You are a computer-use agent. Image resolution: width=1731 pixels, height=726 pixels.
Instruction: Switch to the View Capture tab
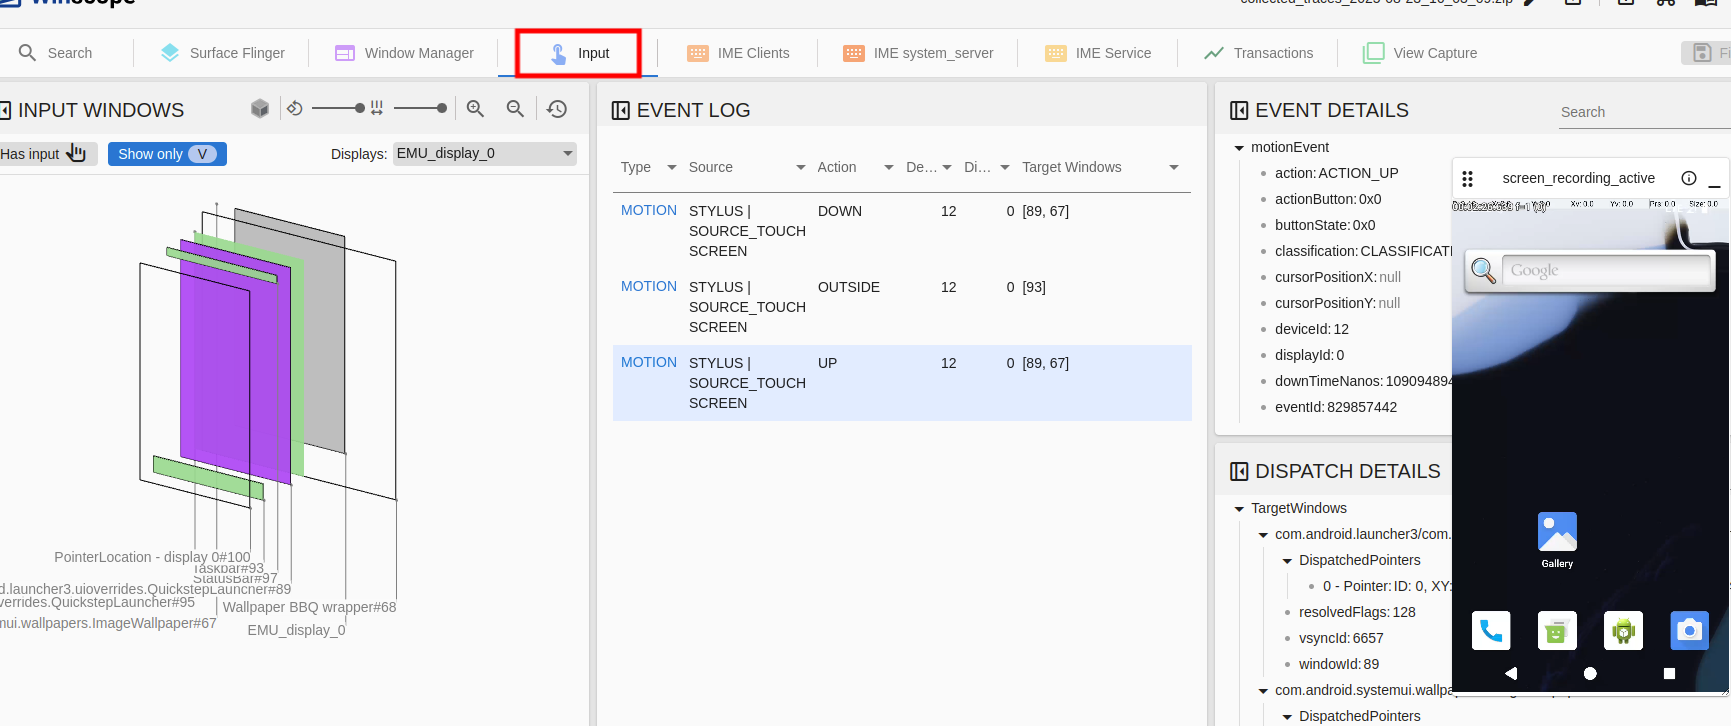(x=1420, y=53)
